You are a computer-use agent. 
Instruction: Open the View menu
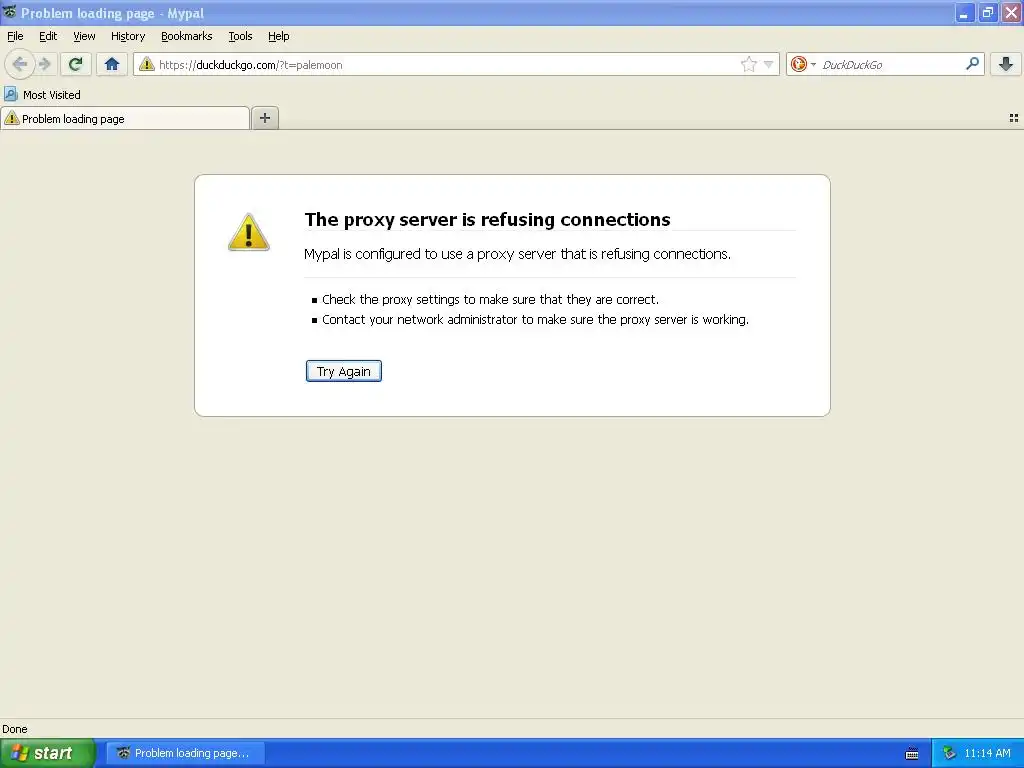click(84, 36)
